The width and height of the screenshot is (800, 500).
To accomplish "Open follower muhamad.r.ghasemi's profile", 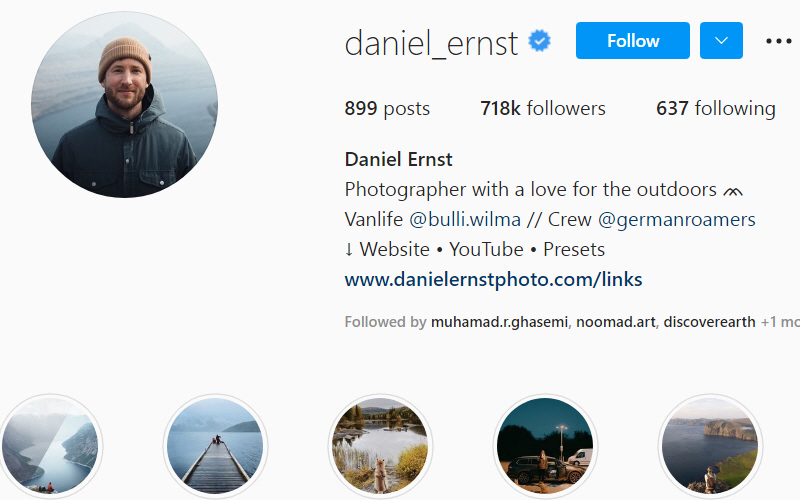I will 499,322.
